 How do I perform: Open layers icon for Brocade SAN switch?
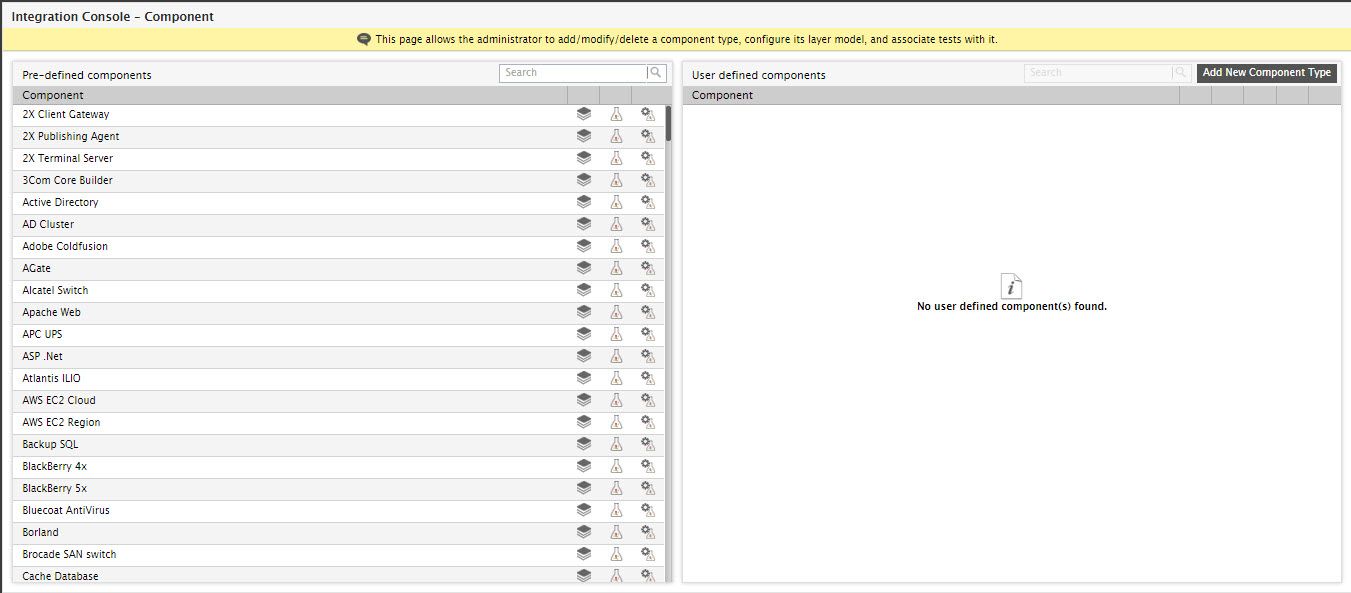pyautogui.click(x=584, y=554)
